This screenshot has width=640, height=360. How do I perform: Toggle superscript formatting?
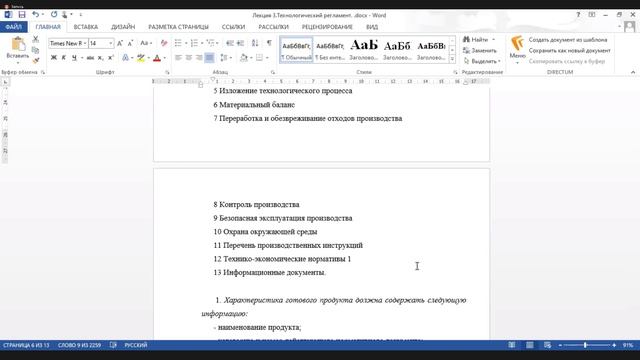click(111, 58)
